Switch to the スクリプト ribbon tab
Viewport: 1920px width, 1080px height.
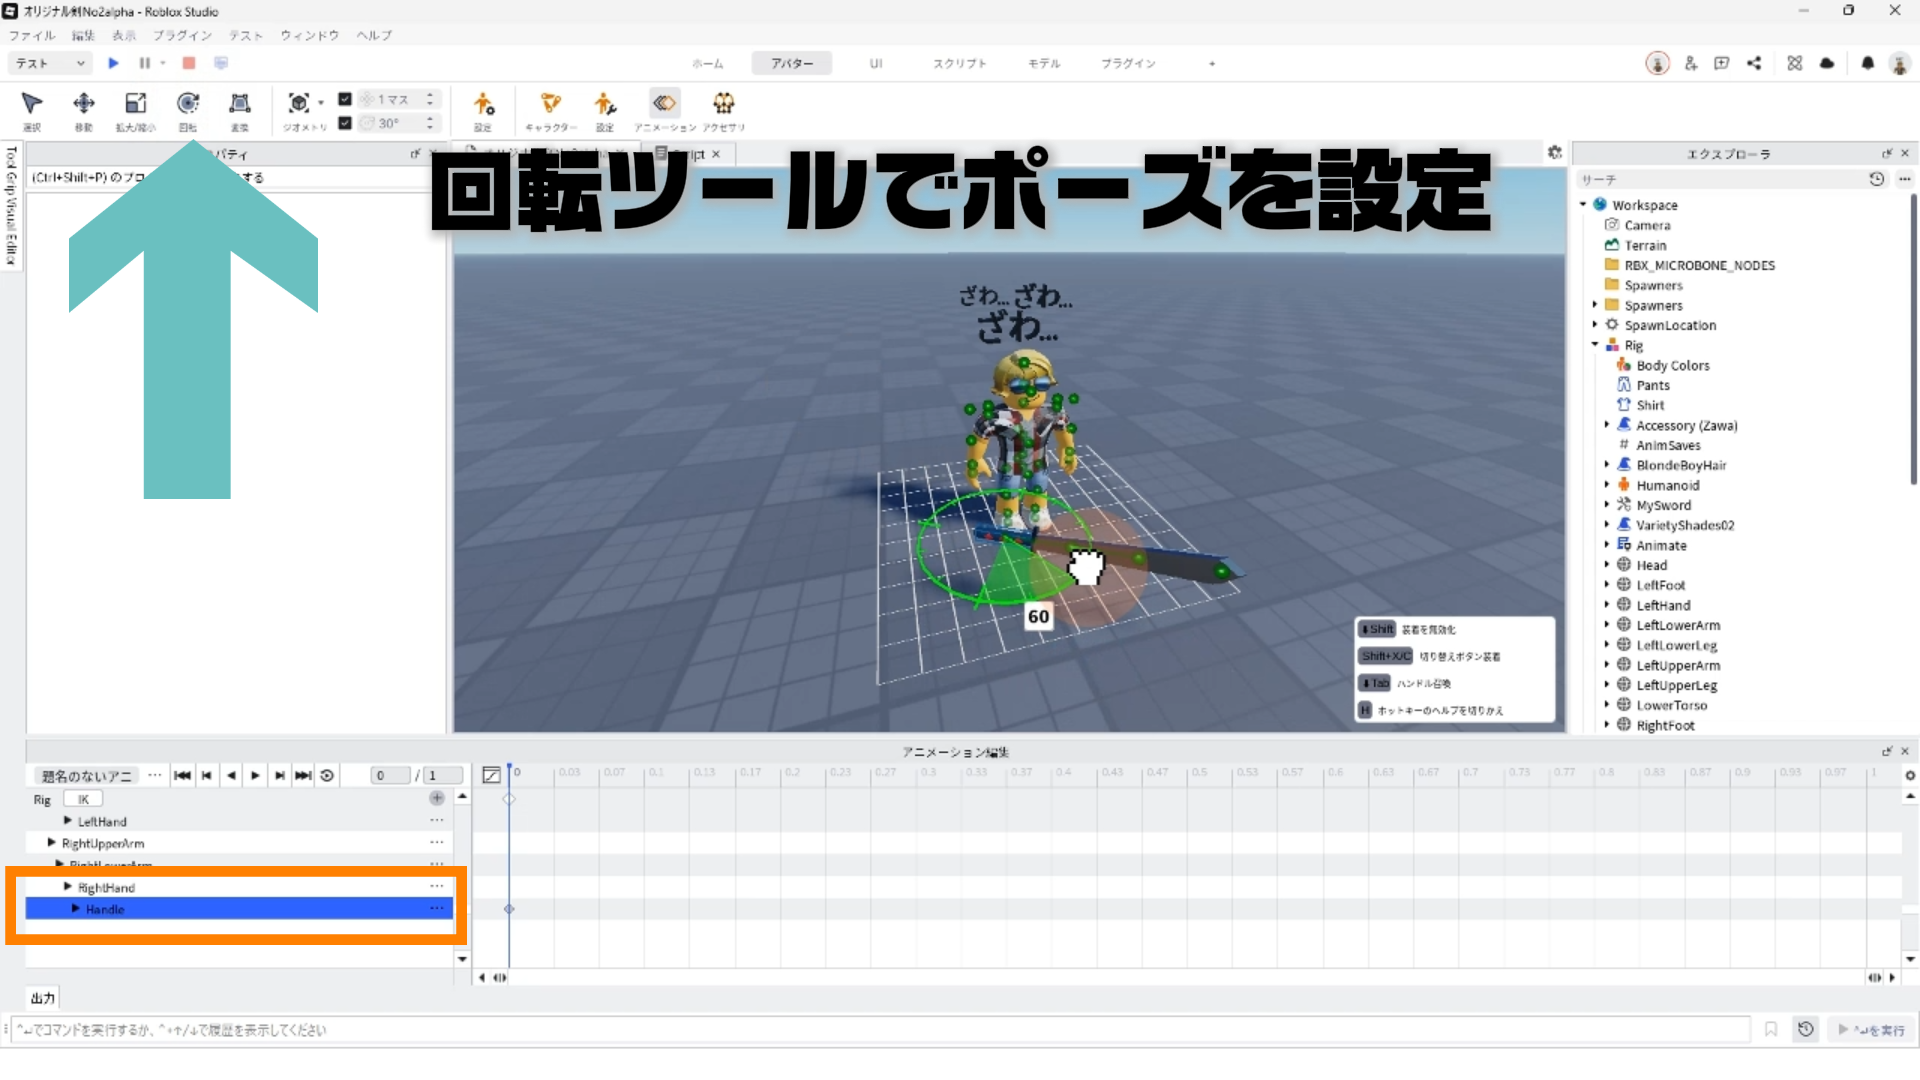(x=959, y=63)
